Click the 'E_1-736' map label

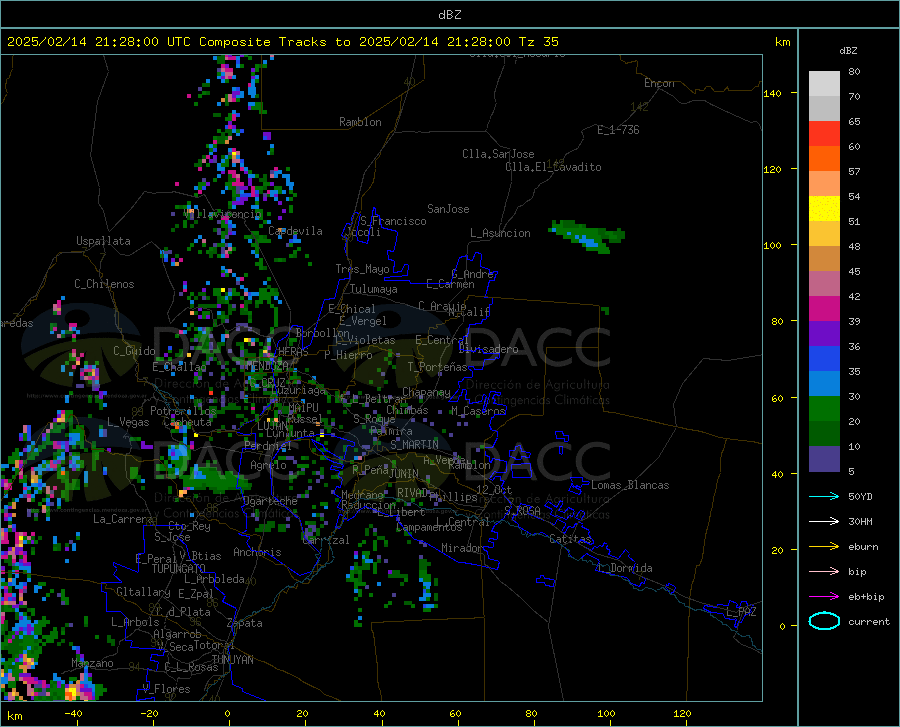click(618, 130)
